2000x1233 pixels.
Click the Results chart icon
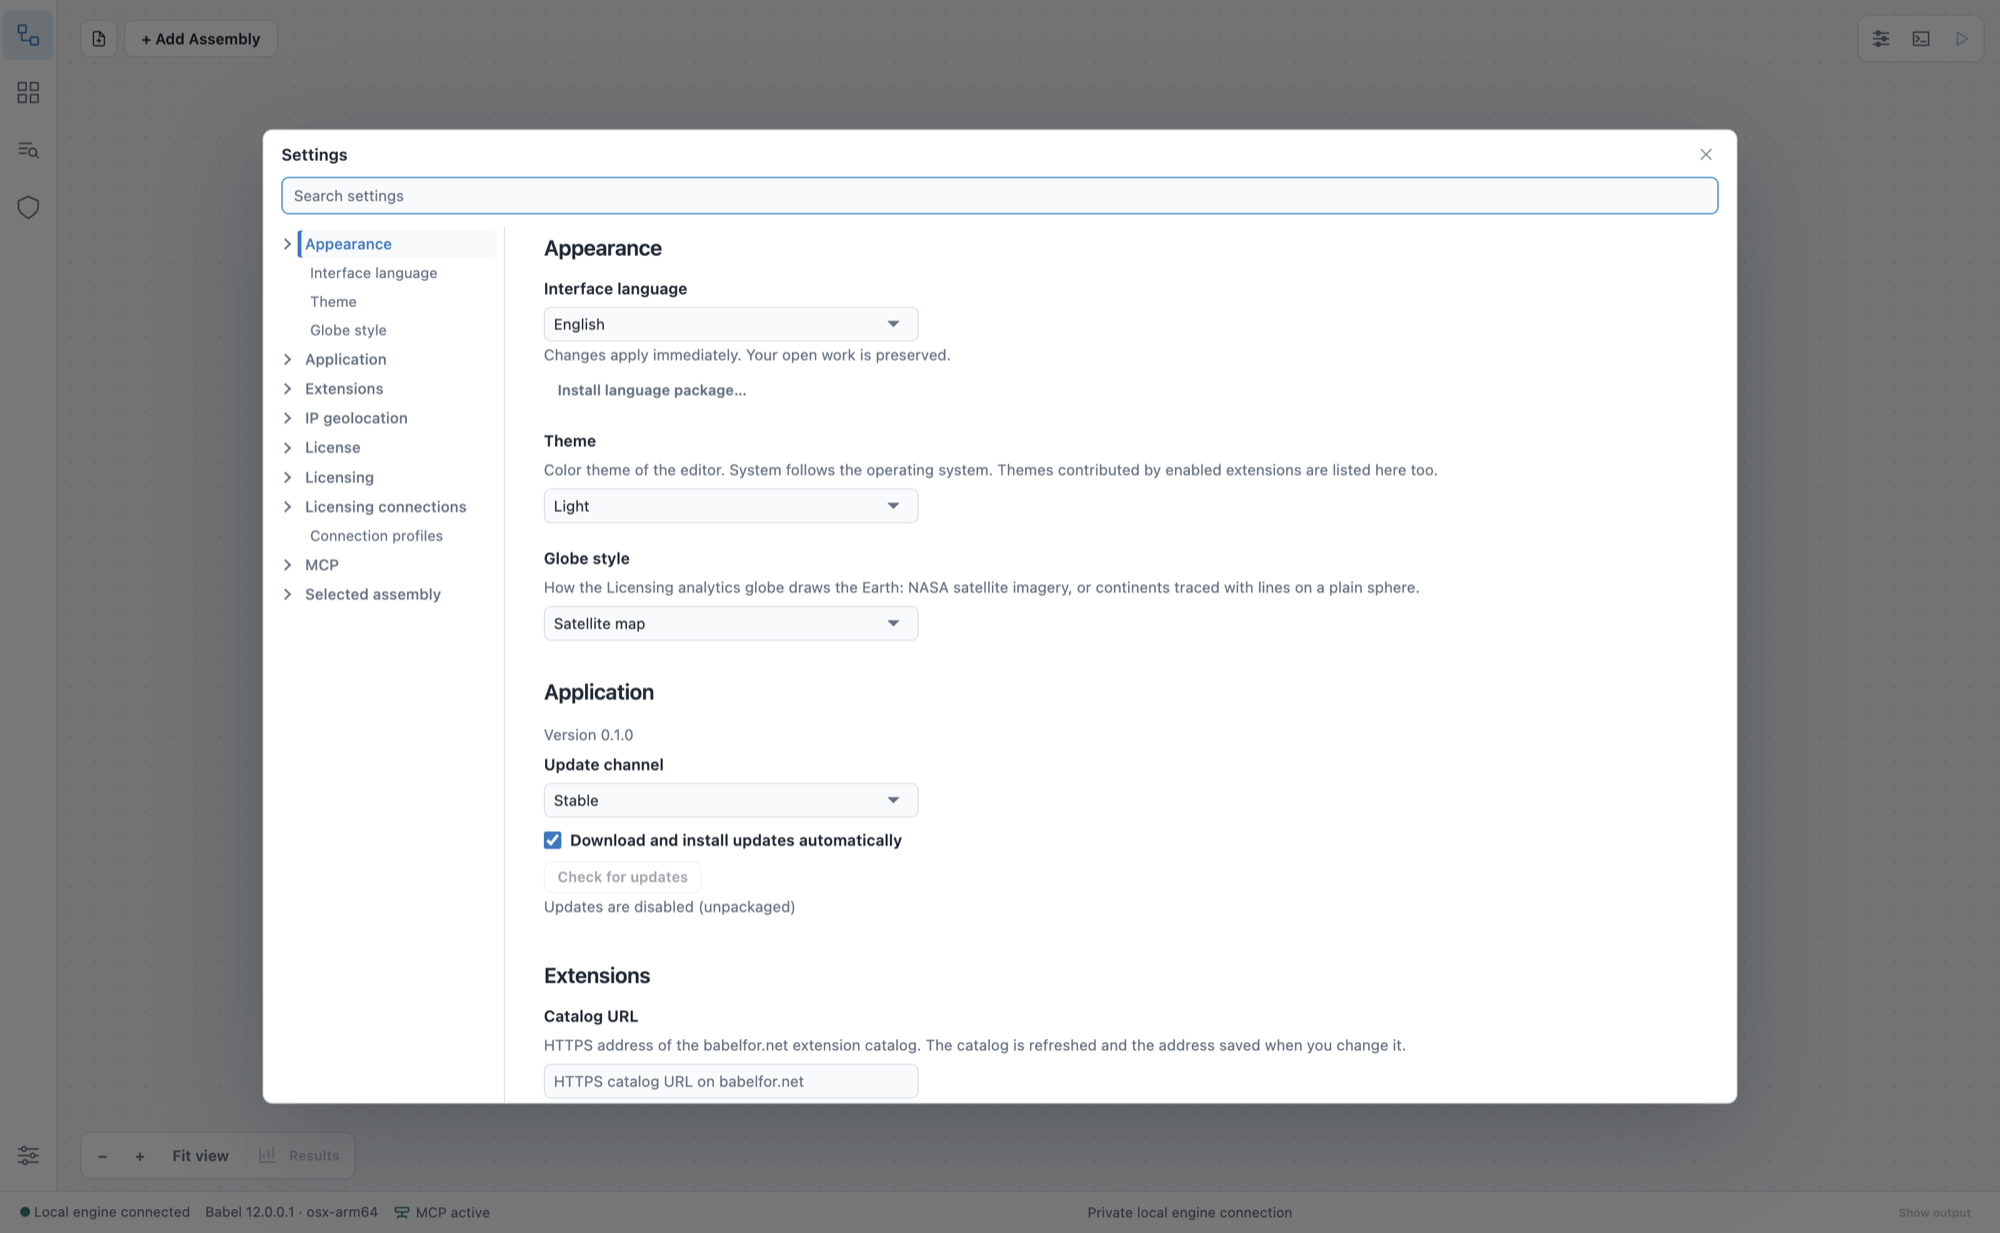267,1155
